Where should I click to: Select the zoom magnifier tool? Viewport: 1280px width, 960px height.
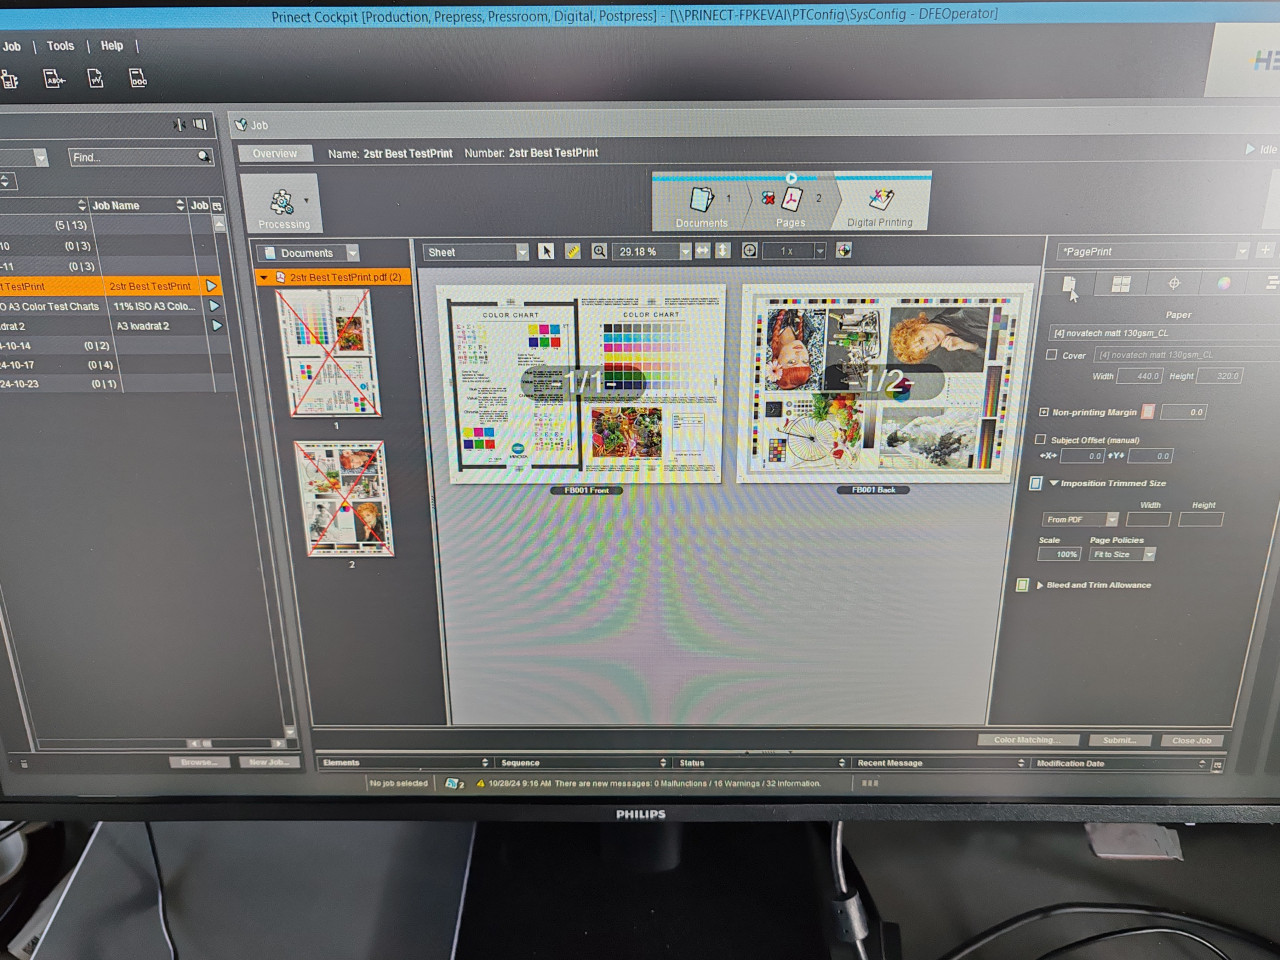pyautogui.click(x=599, y=251)
